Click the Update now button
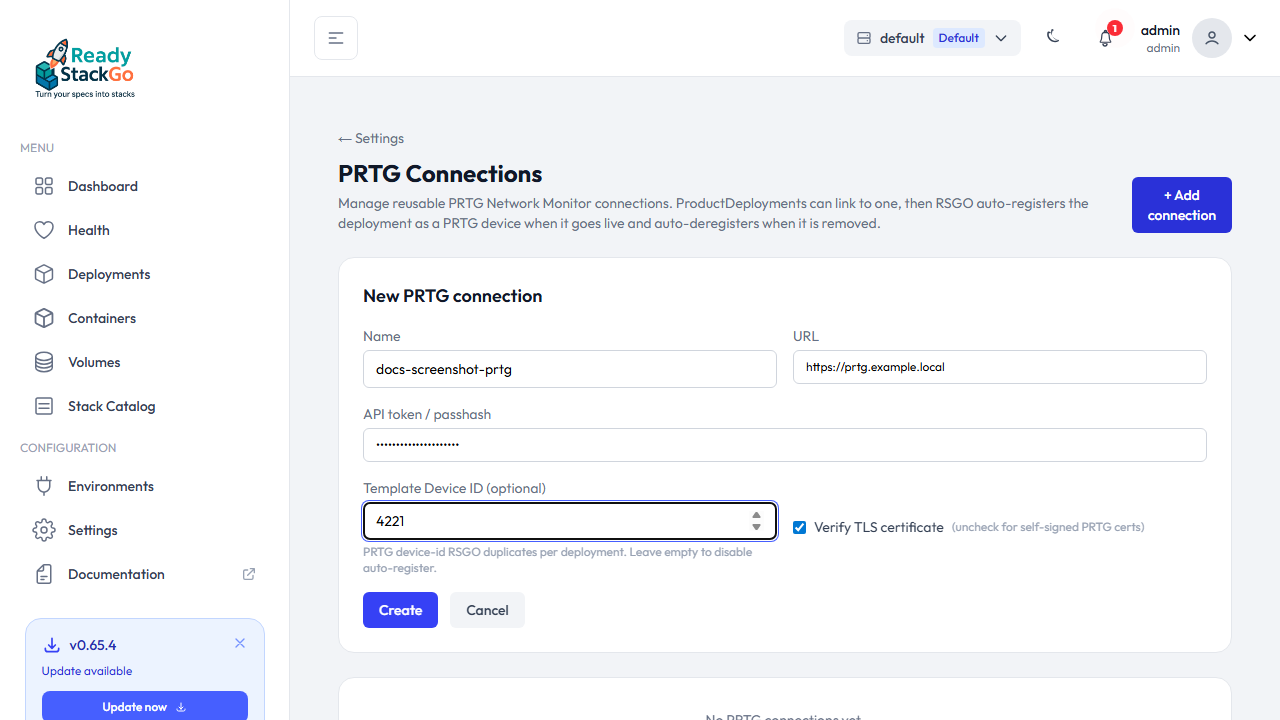This screenshot has width=1280, height=720. click(145, 706)
